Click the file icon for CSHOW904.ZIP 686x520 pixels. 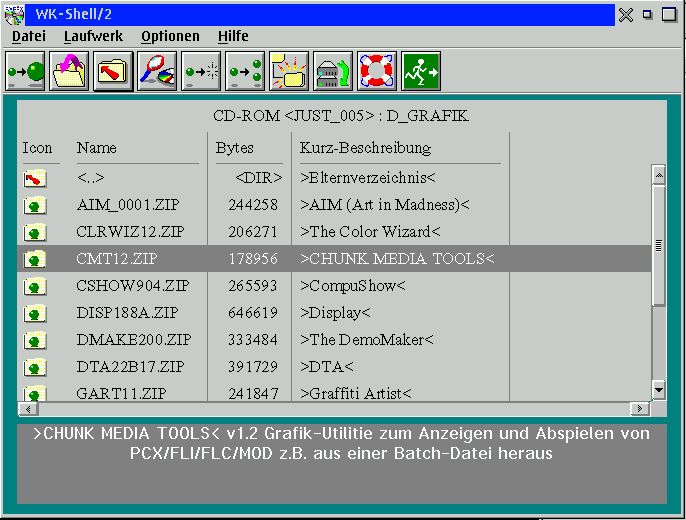[x=35, y=286]
